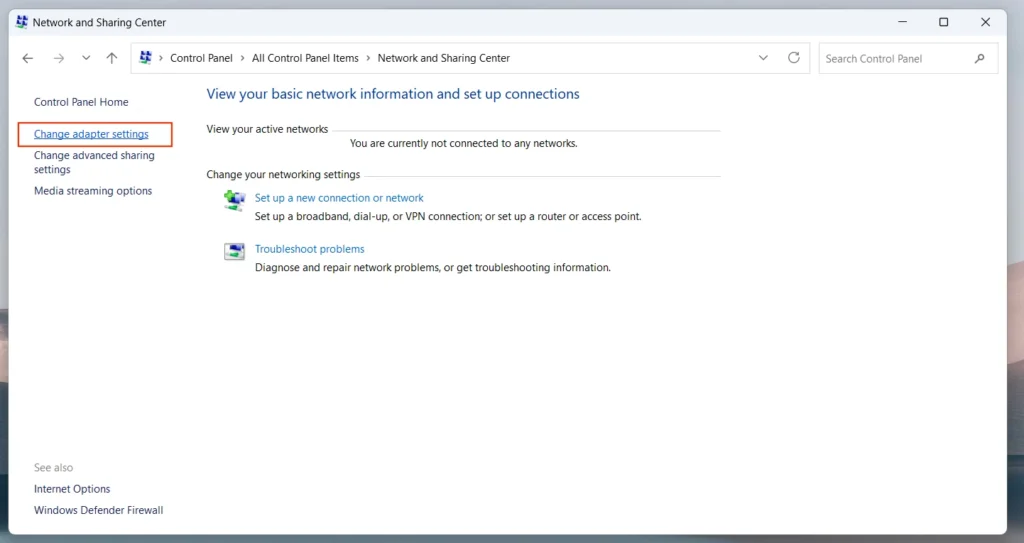Go up one level with the up arrow
The image size is (1024, 543).
(x=112, y=58)
